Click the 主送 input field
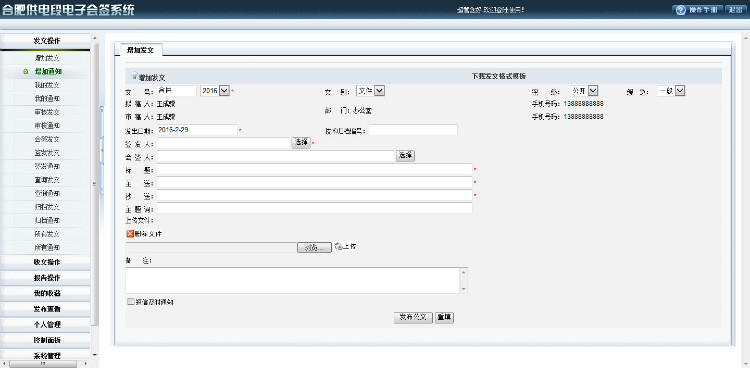750x376 pixels. coord(315,182)
